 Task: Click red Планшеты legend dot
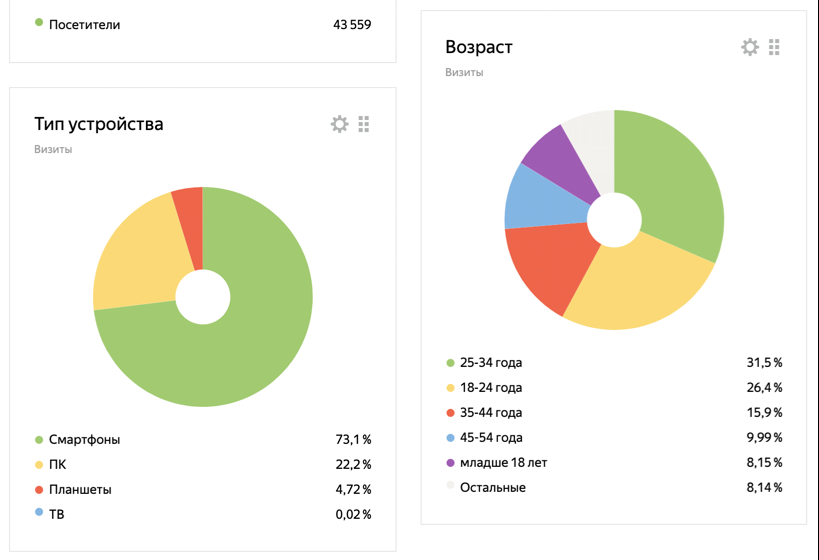tap(39, 489)
